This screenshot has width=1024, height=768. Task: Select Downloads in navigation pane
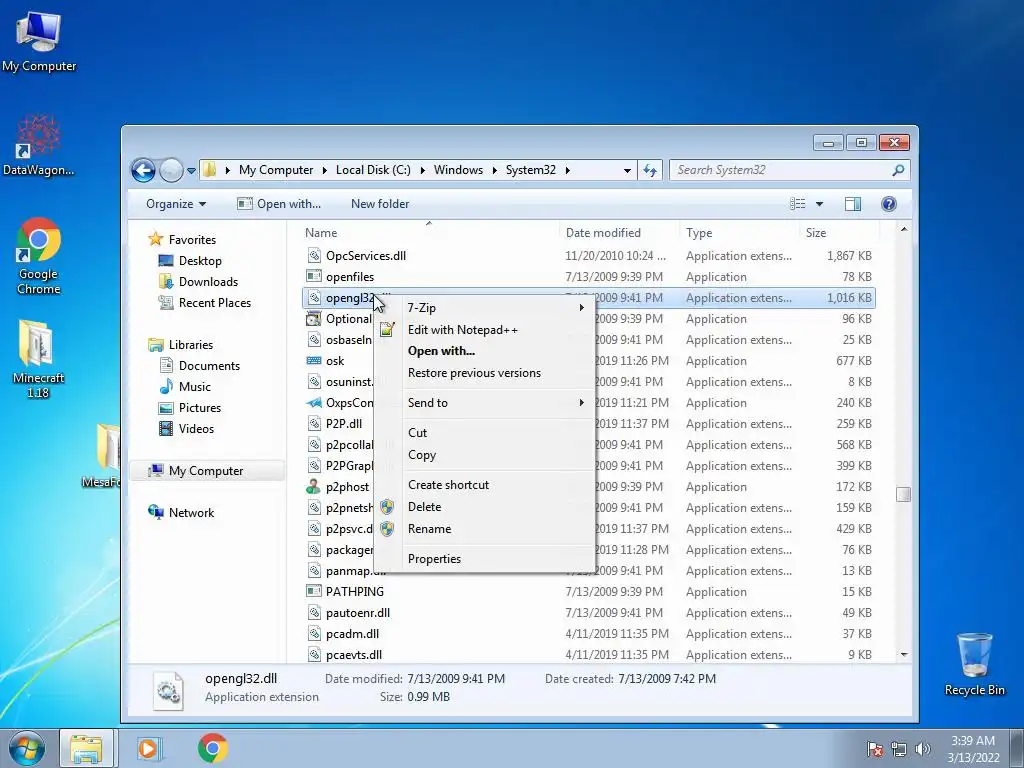click(199, 281)
